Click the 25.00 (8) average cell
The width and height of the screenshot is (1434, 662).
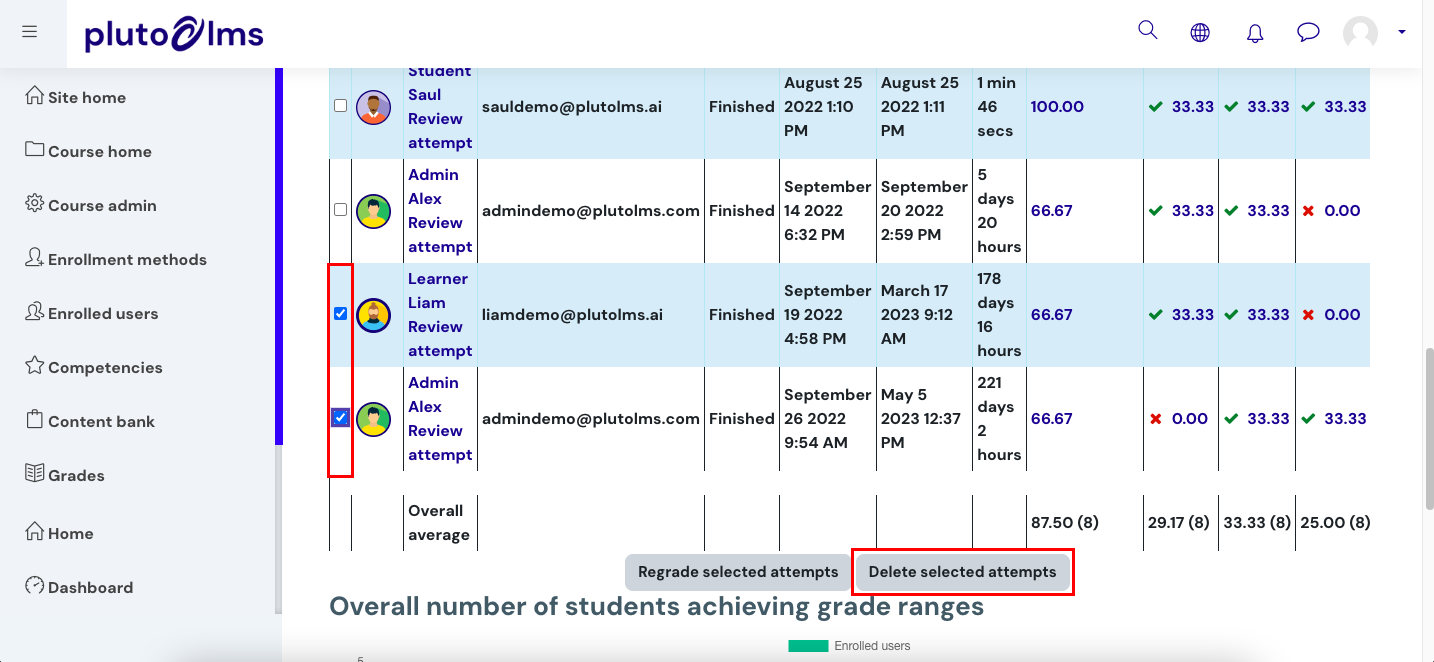[1335, 523]
